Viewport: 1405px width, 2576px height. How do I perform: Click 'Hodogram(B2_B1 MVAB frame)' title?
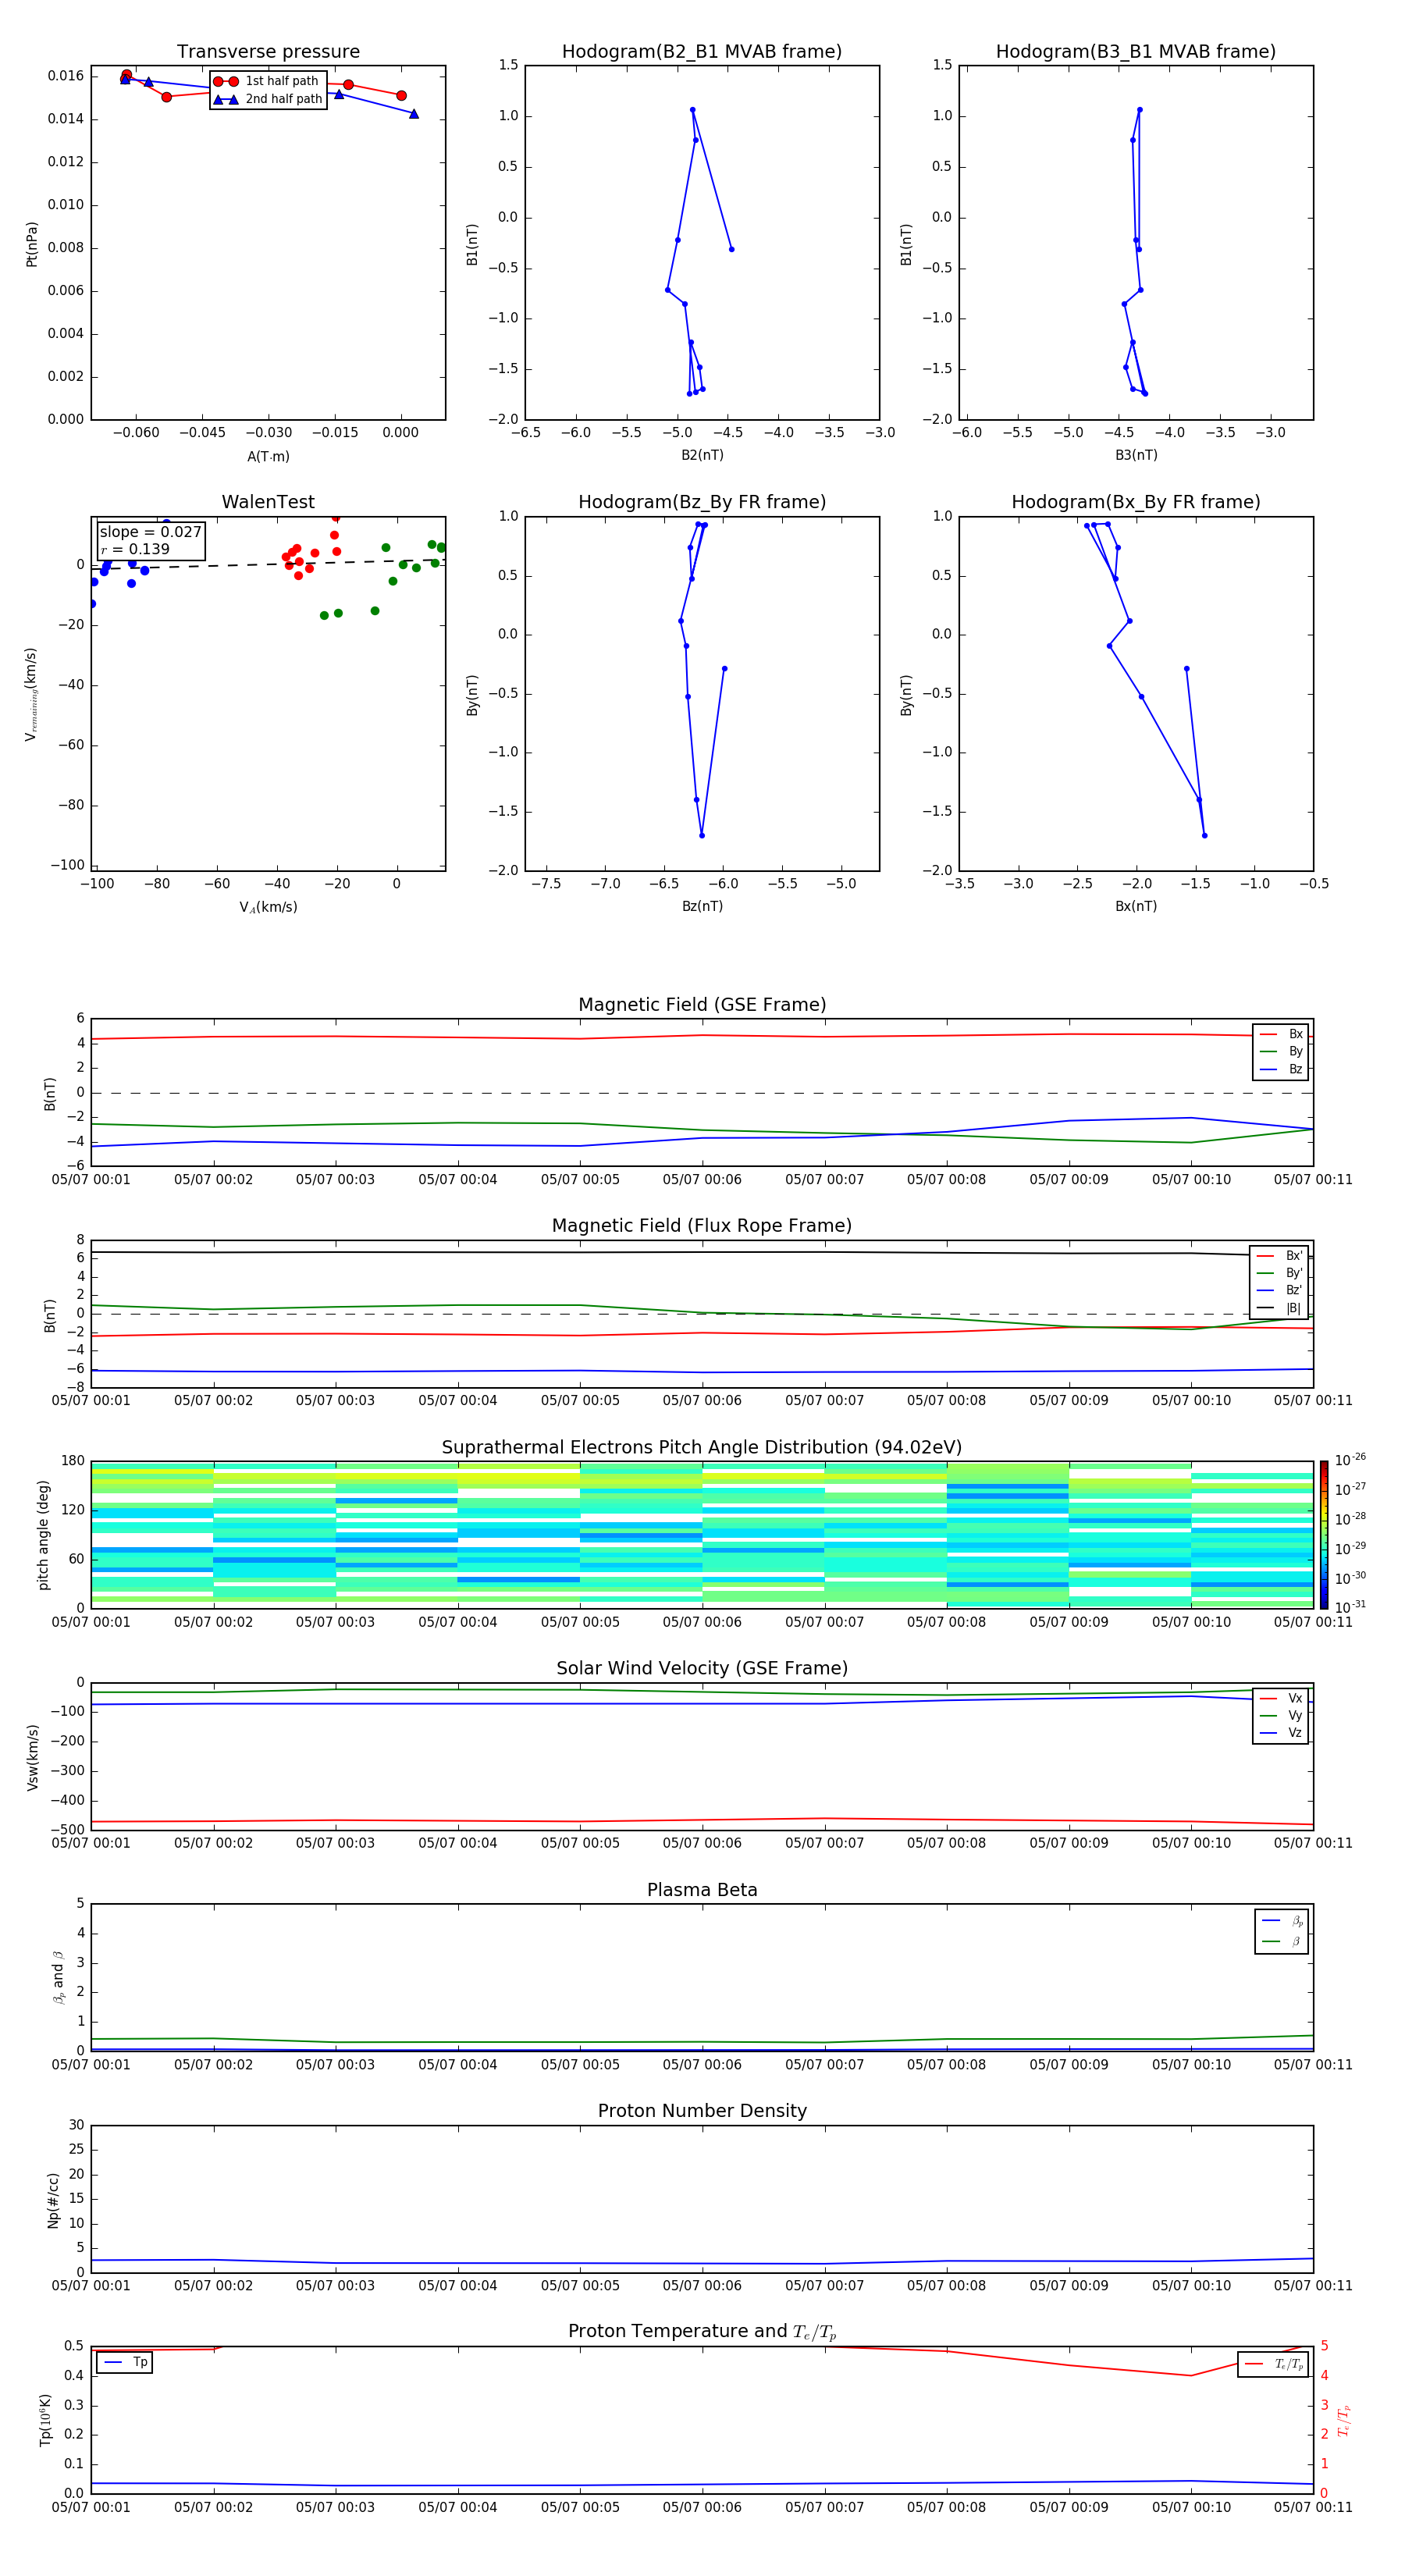[702, 52]
